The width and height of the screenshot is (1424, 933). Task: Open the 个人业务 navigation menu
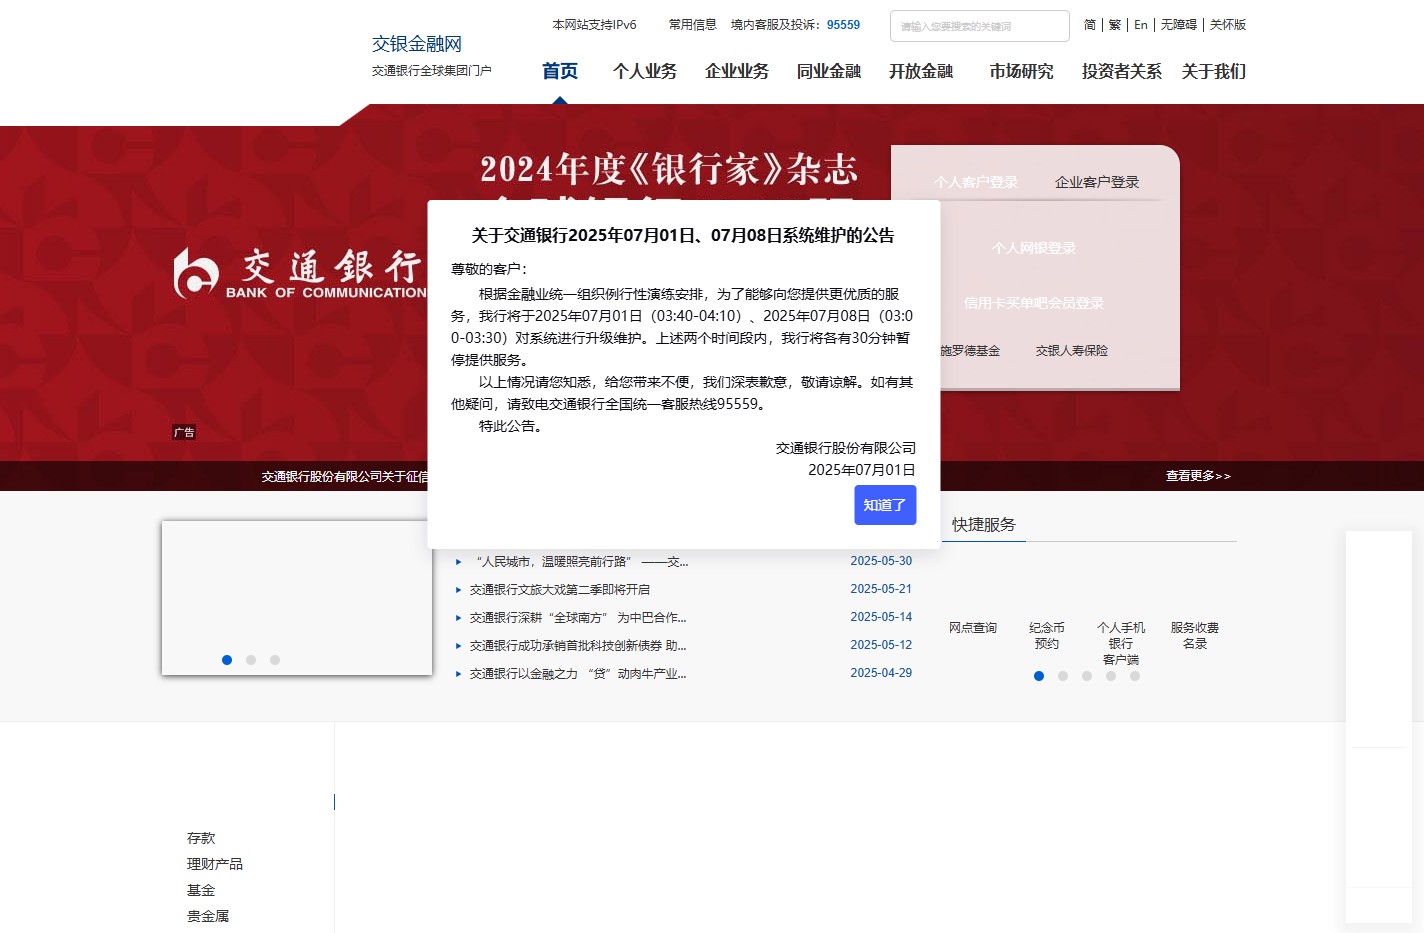(645, 71)
